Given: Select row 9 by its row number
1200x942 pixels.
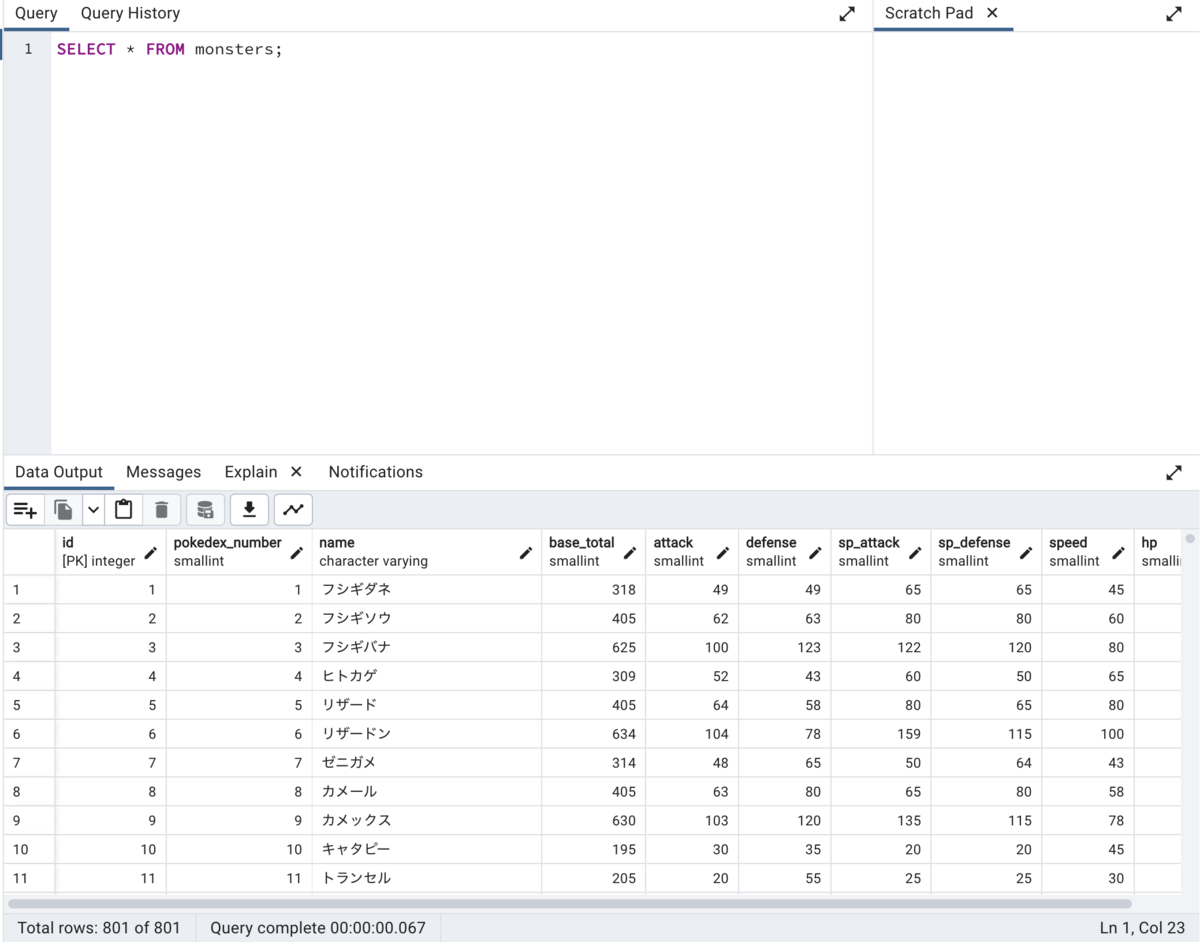Looking at the screenshot, I should (28, 820).
